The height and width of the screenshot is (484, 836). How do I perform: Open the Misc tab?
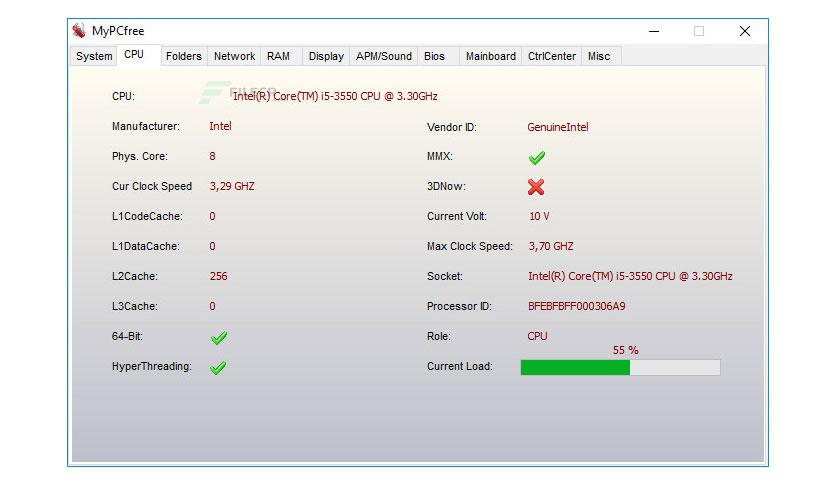pyautogui.click(x=601, y=56)
